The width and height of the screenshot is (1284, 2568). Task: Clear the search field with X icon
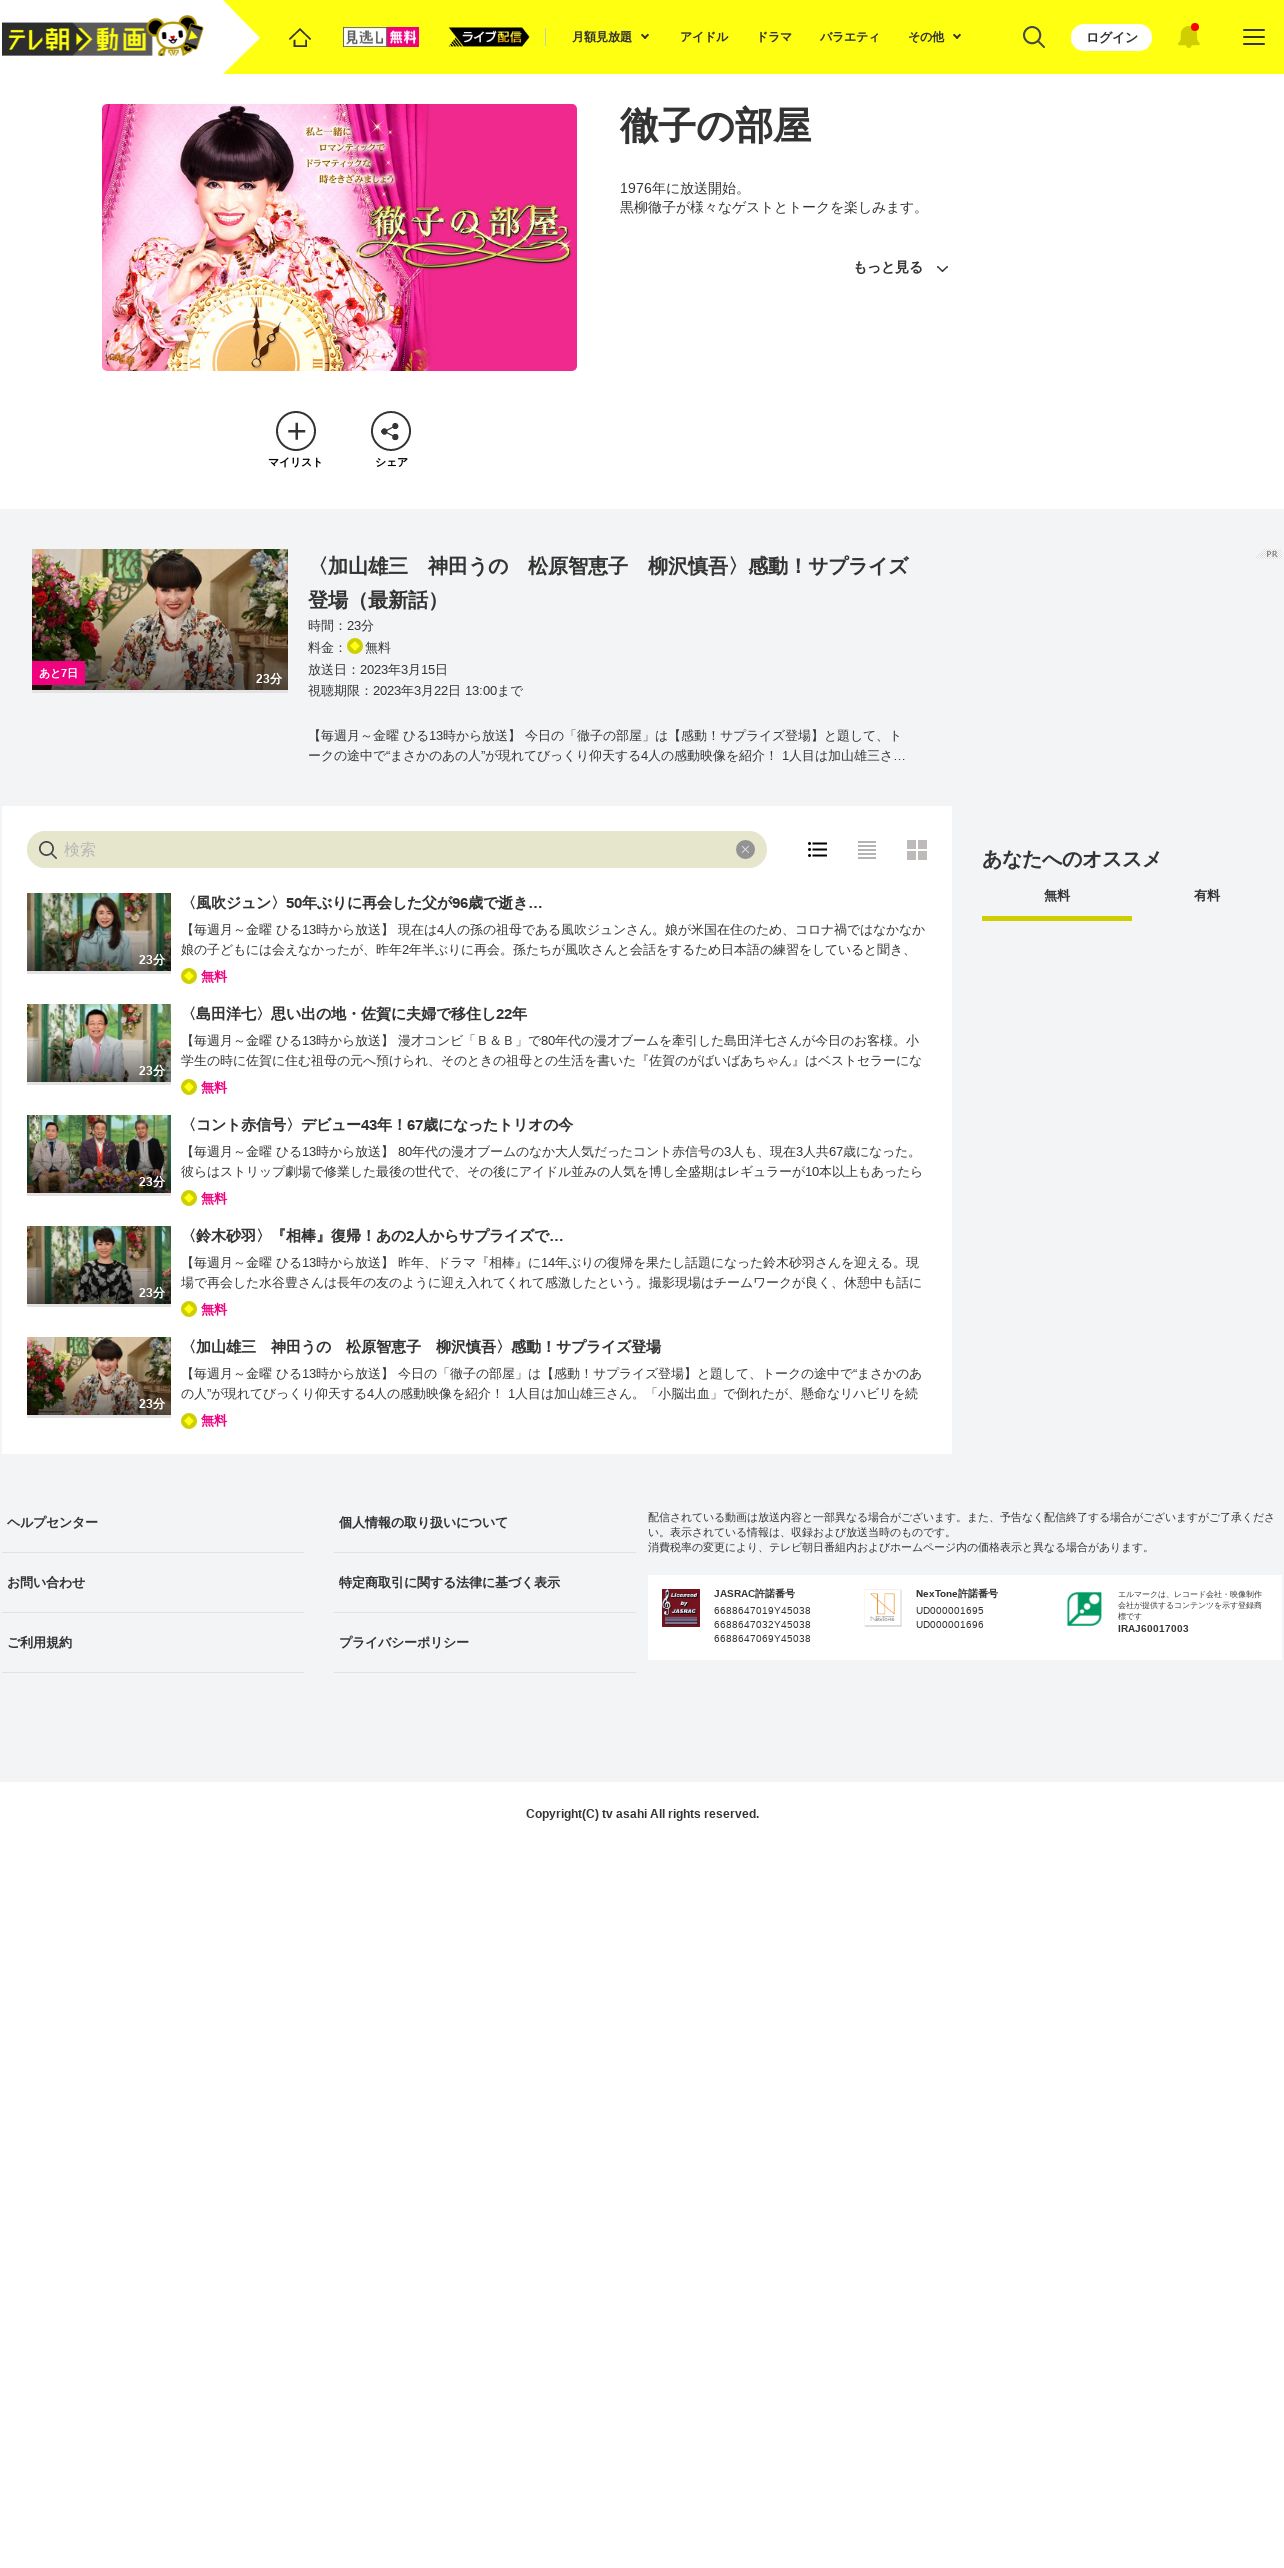click(745, 849)
